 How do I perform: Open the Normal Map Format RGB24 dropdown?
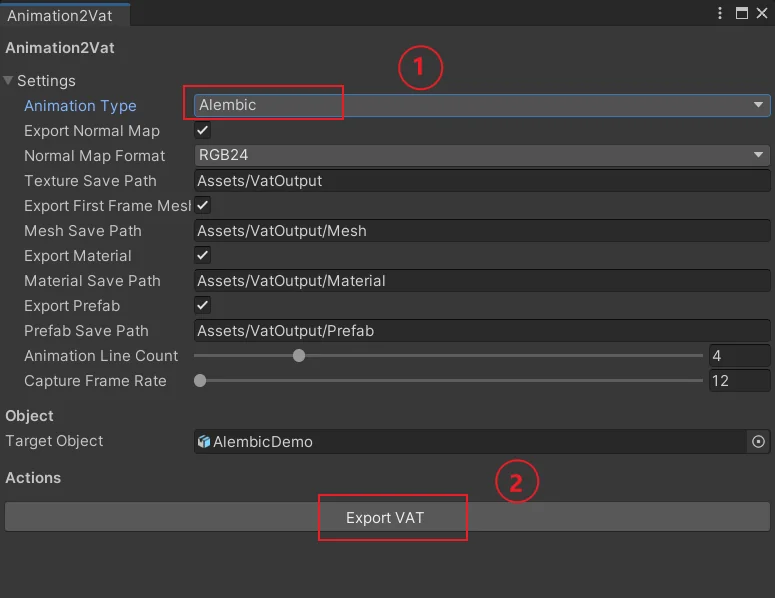pyautogui.click(x=482, y=155)
